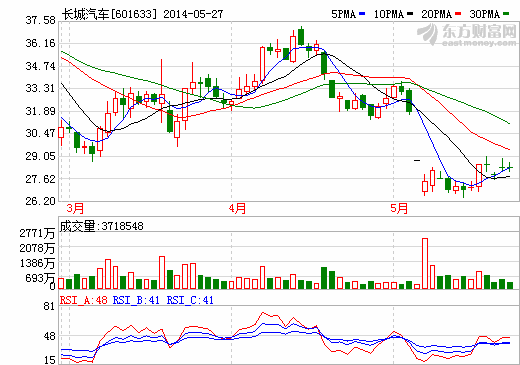The image size is (520, 365).
Task: Click the 4月 month marker
Action: tap(237, 208)
